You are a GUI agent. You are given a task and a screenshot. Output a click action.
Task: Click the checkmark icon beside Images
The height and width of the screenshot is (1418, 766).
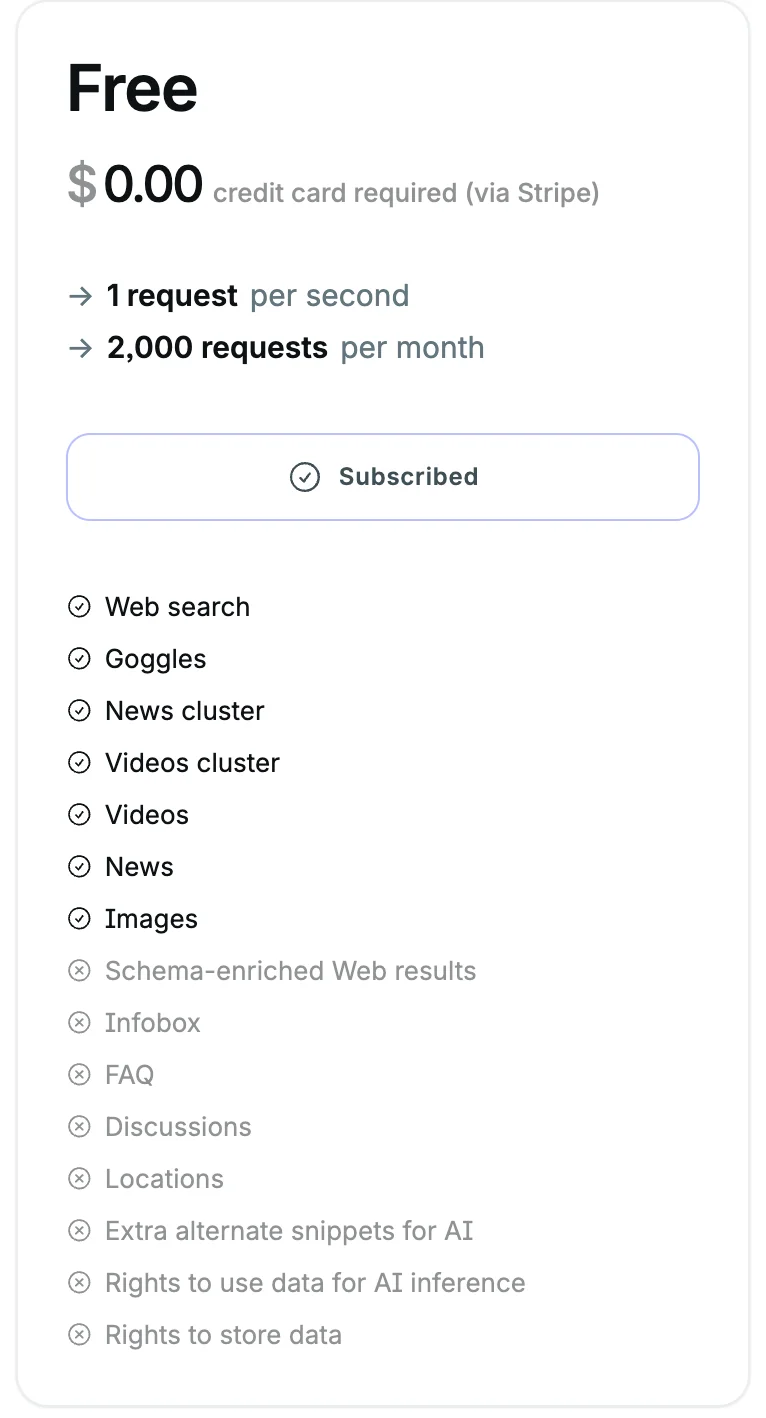point(80,919)
